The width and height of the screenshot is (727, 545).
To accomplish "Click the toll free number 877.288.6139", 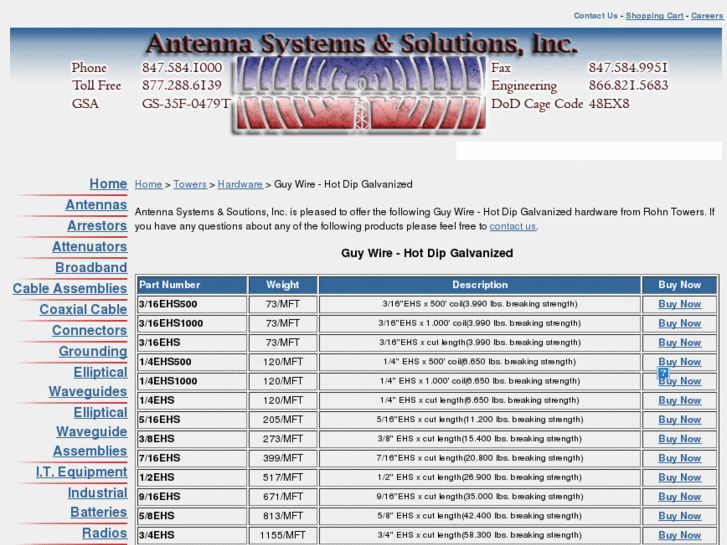I will click(x=182, y=85).
